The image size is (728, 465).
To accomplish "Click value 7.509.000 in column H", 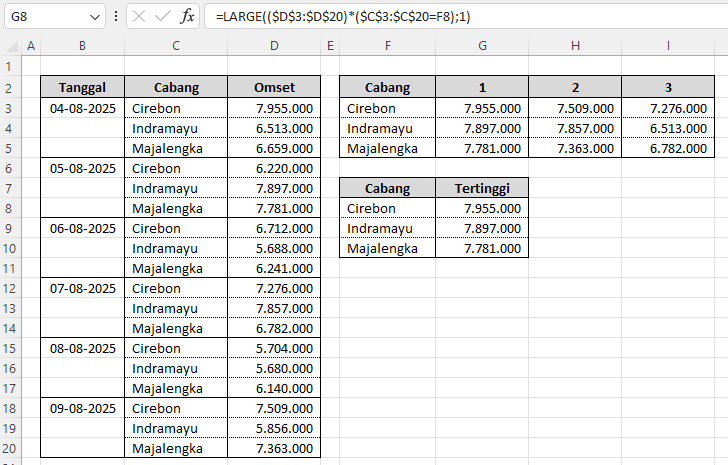I will tap(575, 108).
